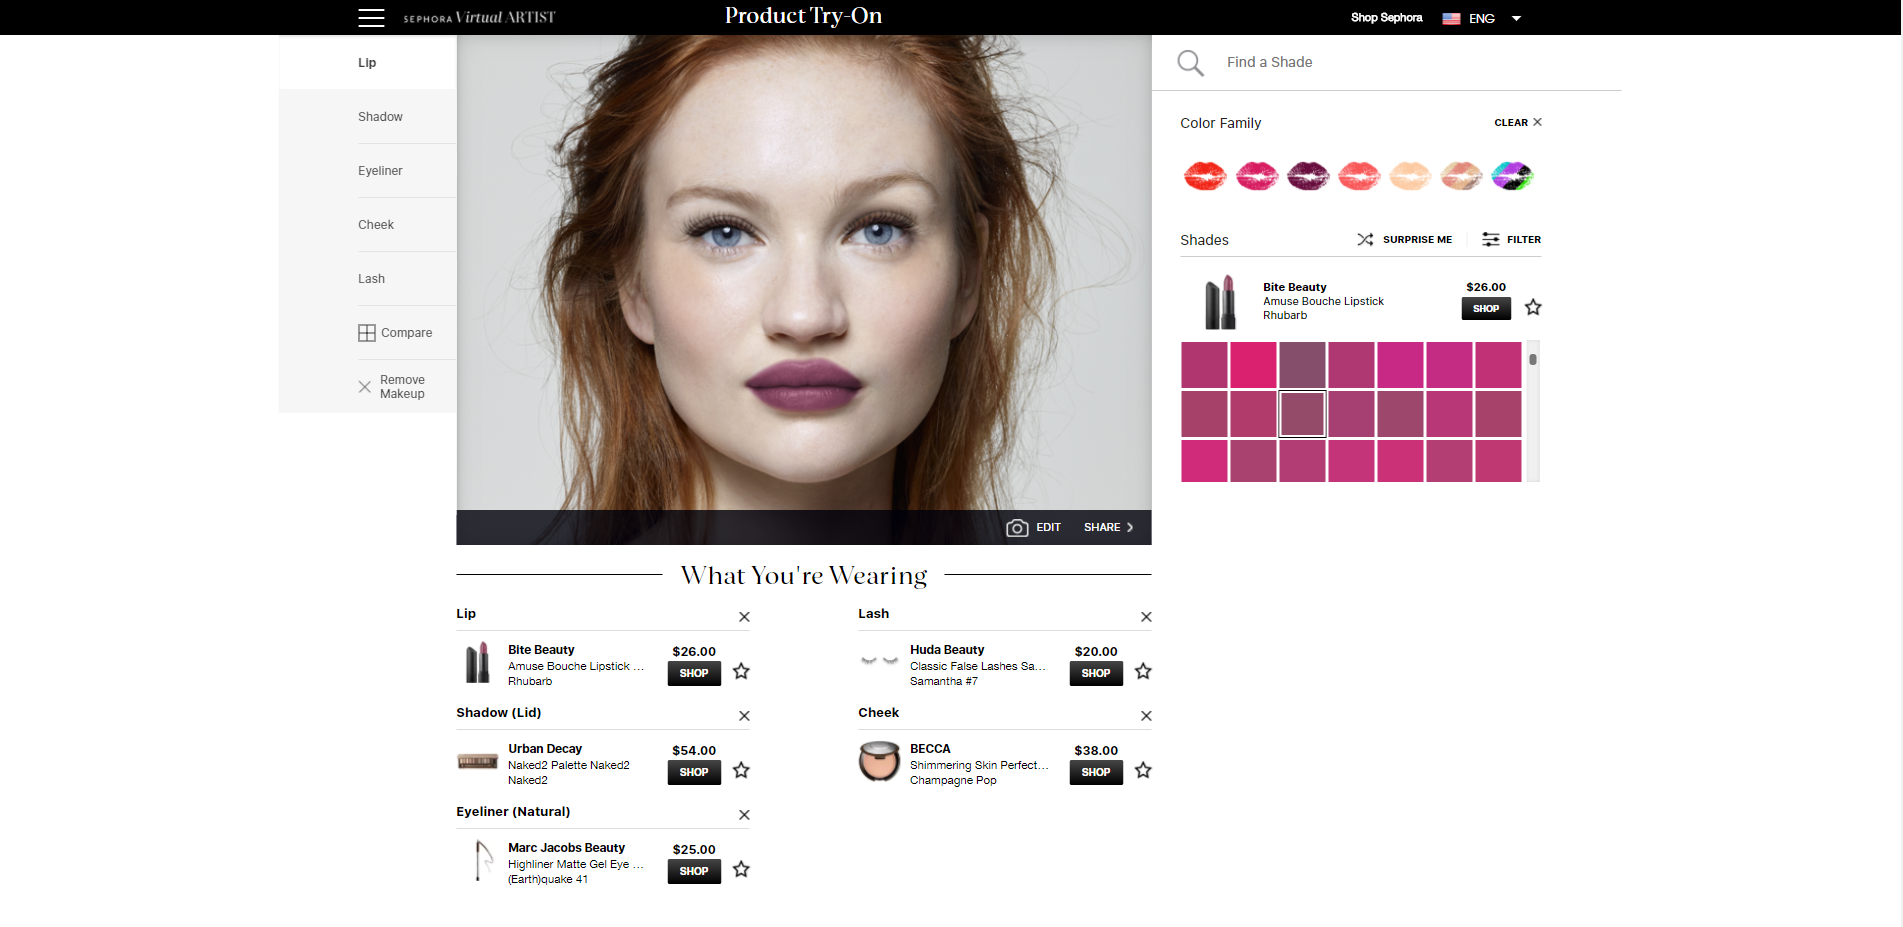Click the Shop Sephora link
1903x927 pixels.
tap(1386, 18)
